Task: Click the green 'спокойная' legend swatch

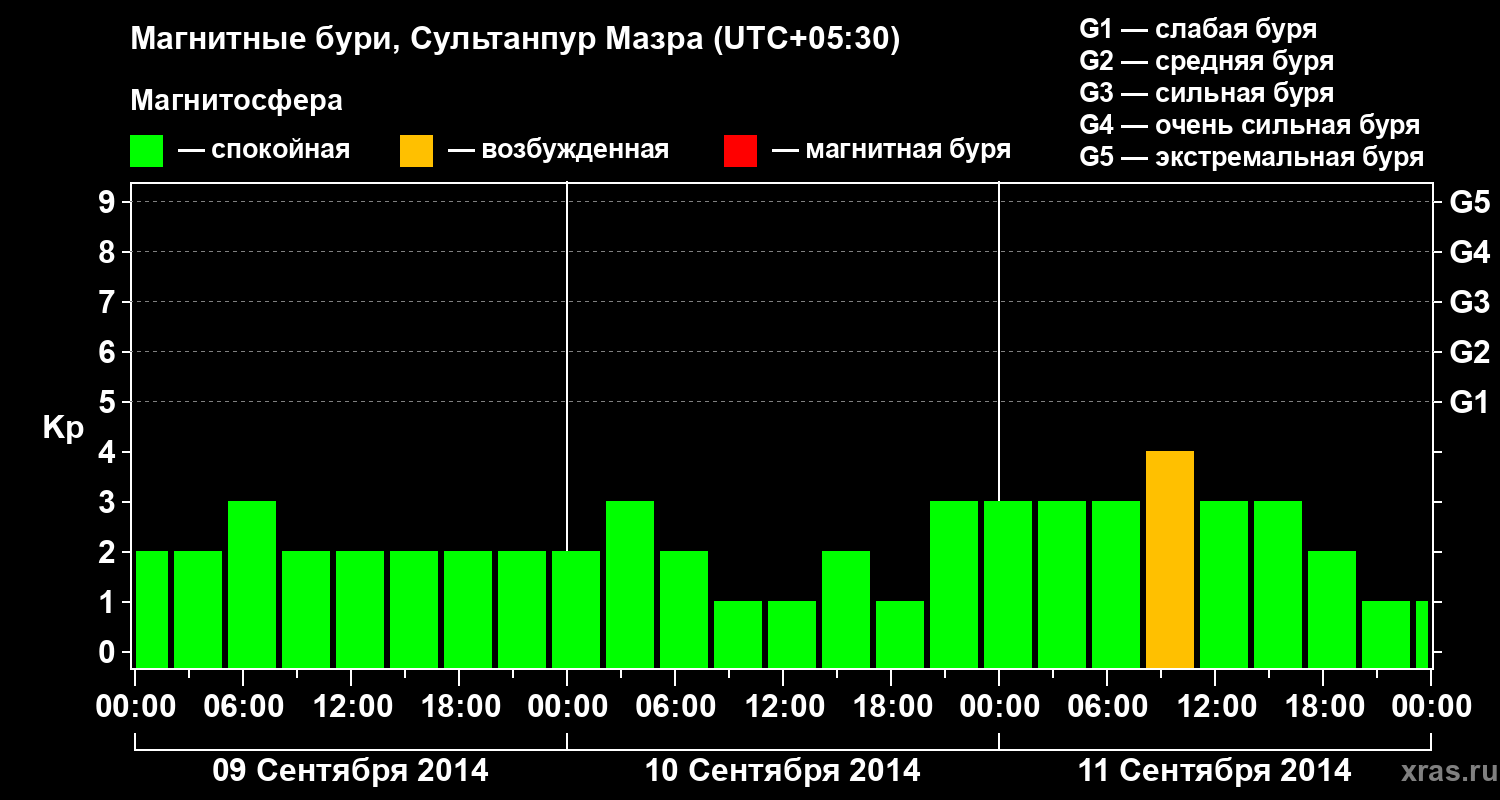Action: (x=147, y=151)
